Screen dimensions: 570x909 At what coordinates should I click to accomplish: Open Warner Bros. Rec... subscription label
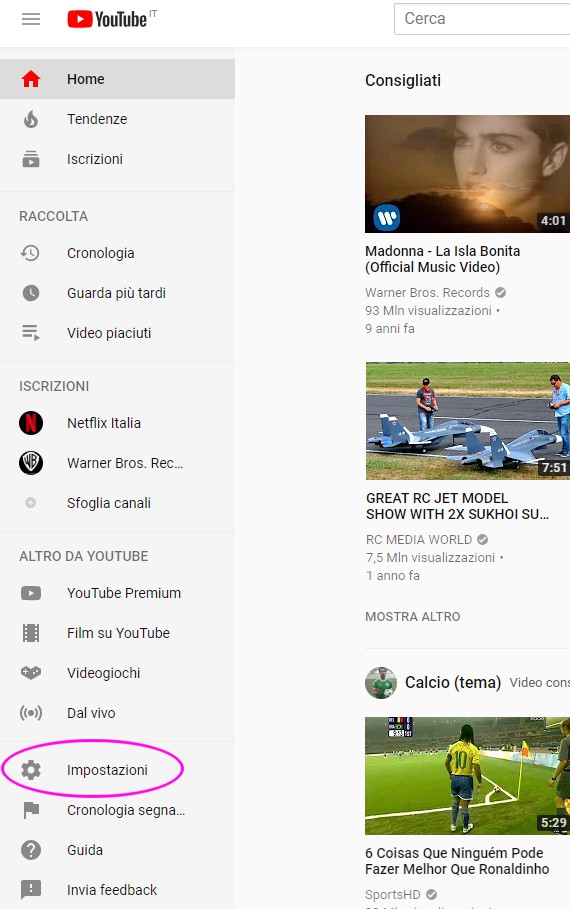coord(125,463)
